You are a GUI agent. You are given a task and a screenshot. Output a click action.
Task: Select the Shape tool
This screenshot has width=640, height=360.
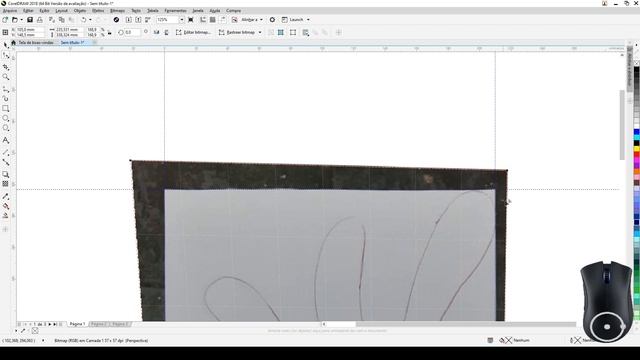click(x=6, y=56)
